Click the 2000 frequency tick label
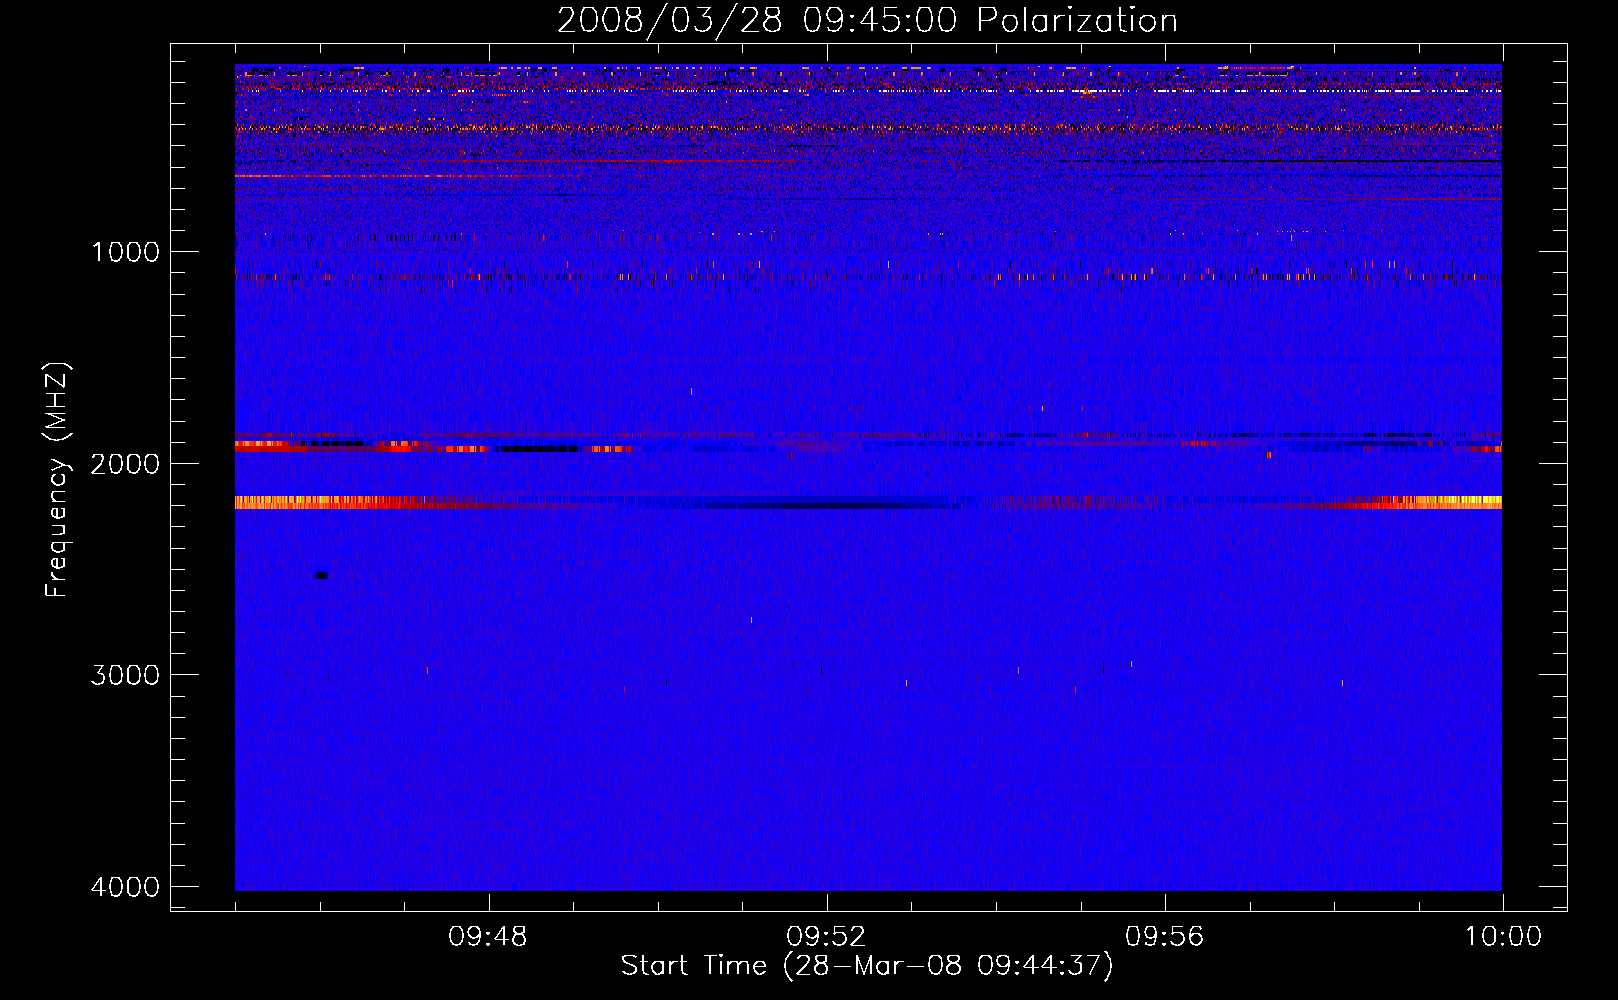Viewport: 1618px width, 1000px height. [125, 463]
